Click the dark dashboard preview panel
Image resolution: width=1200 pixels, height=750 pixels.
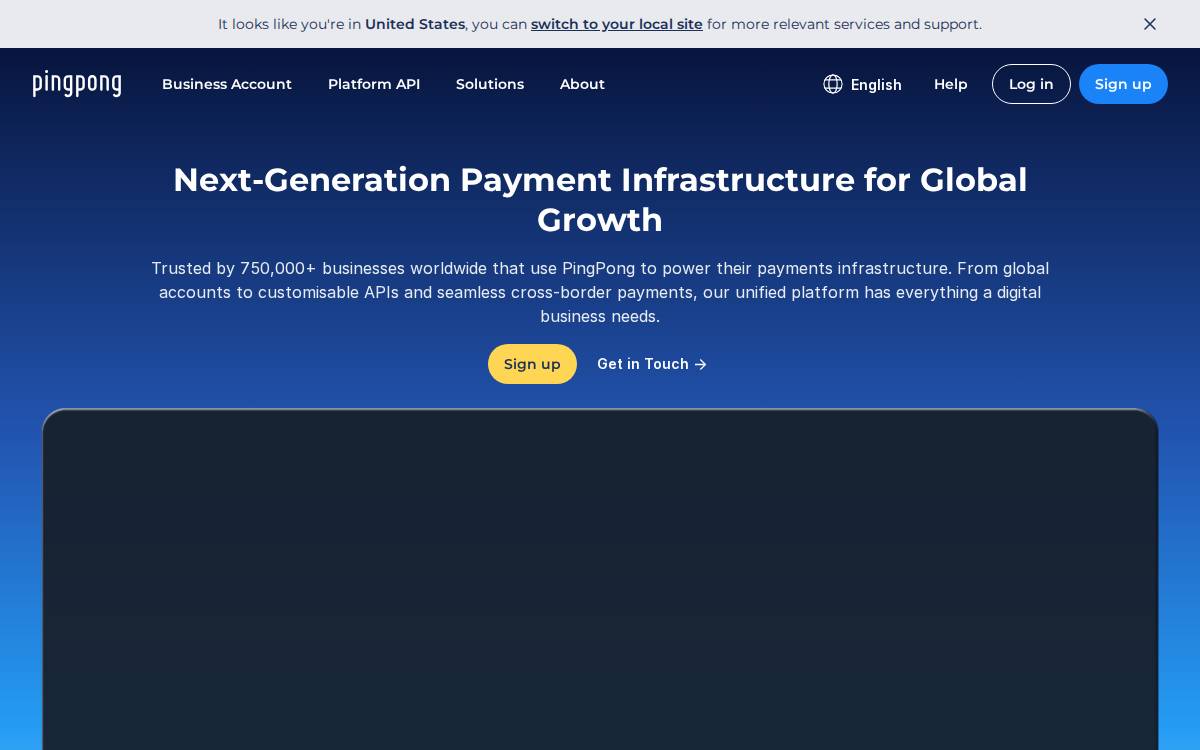pos(600,580)
